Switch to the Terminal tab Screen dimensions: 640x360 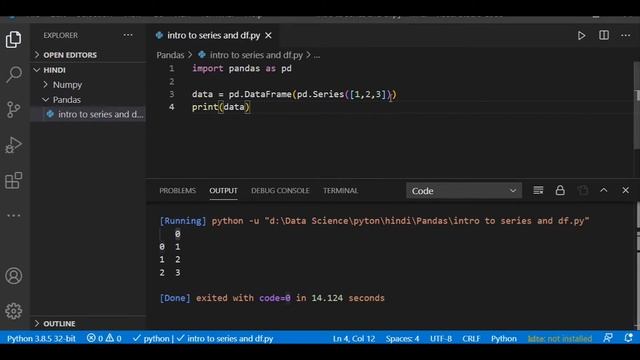(340, 191)
